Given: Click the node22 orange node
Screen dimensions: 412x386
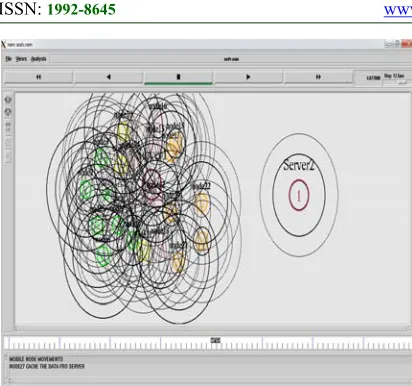Looking at the screenshot, I should coord(201,203).
